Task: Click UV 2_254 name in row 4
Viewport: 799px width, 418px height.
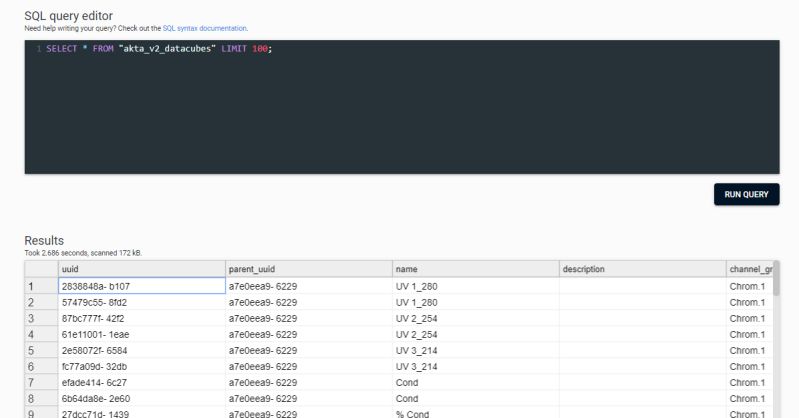Action: (x=476, y=334)
